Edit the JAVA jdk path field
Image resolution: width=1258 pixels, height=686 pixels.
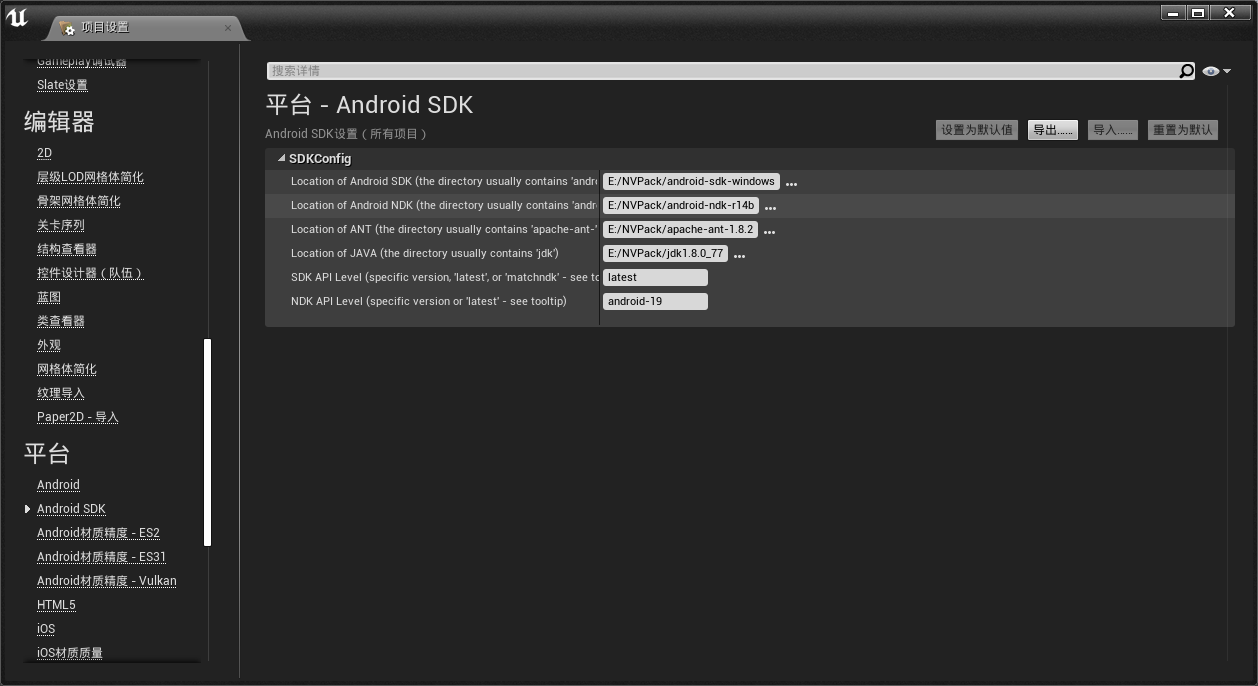point(665,253)
